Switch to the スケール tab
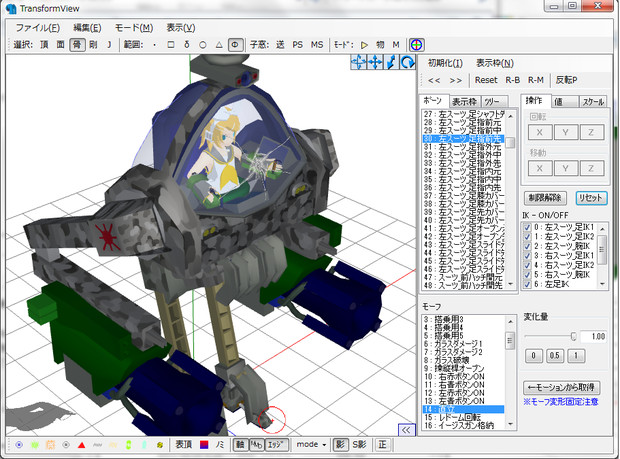 click(592, 102)
